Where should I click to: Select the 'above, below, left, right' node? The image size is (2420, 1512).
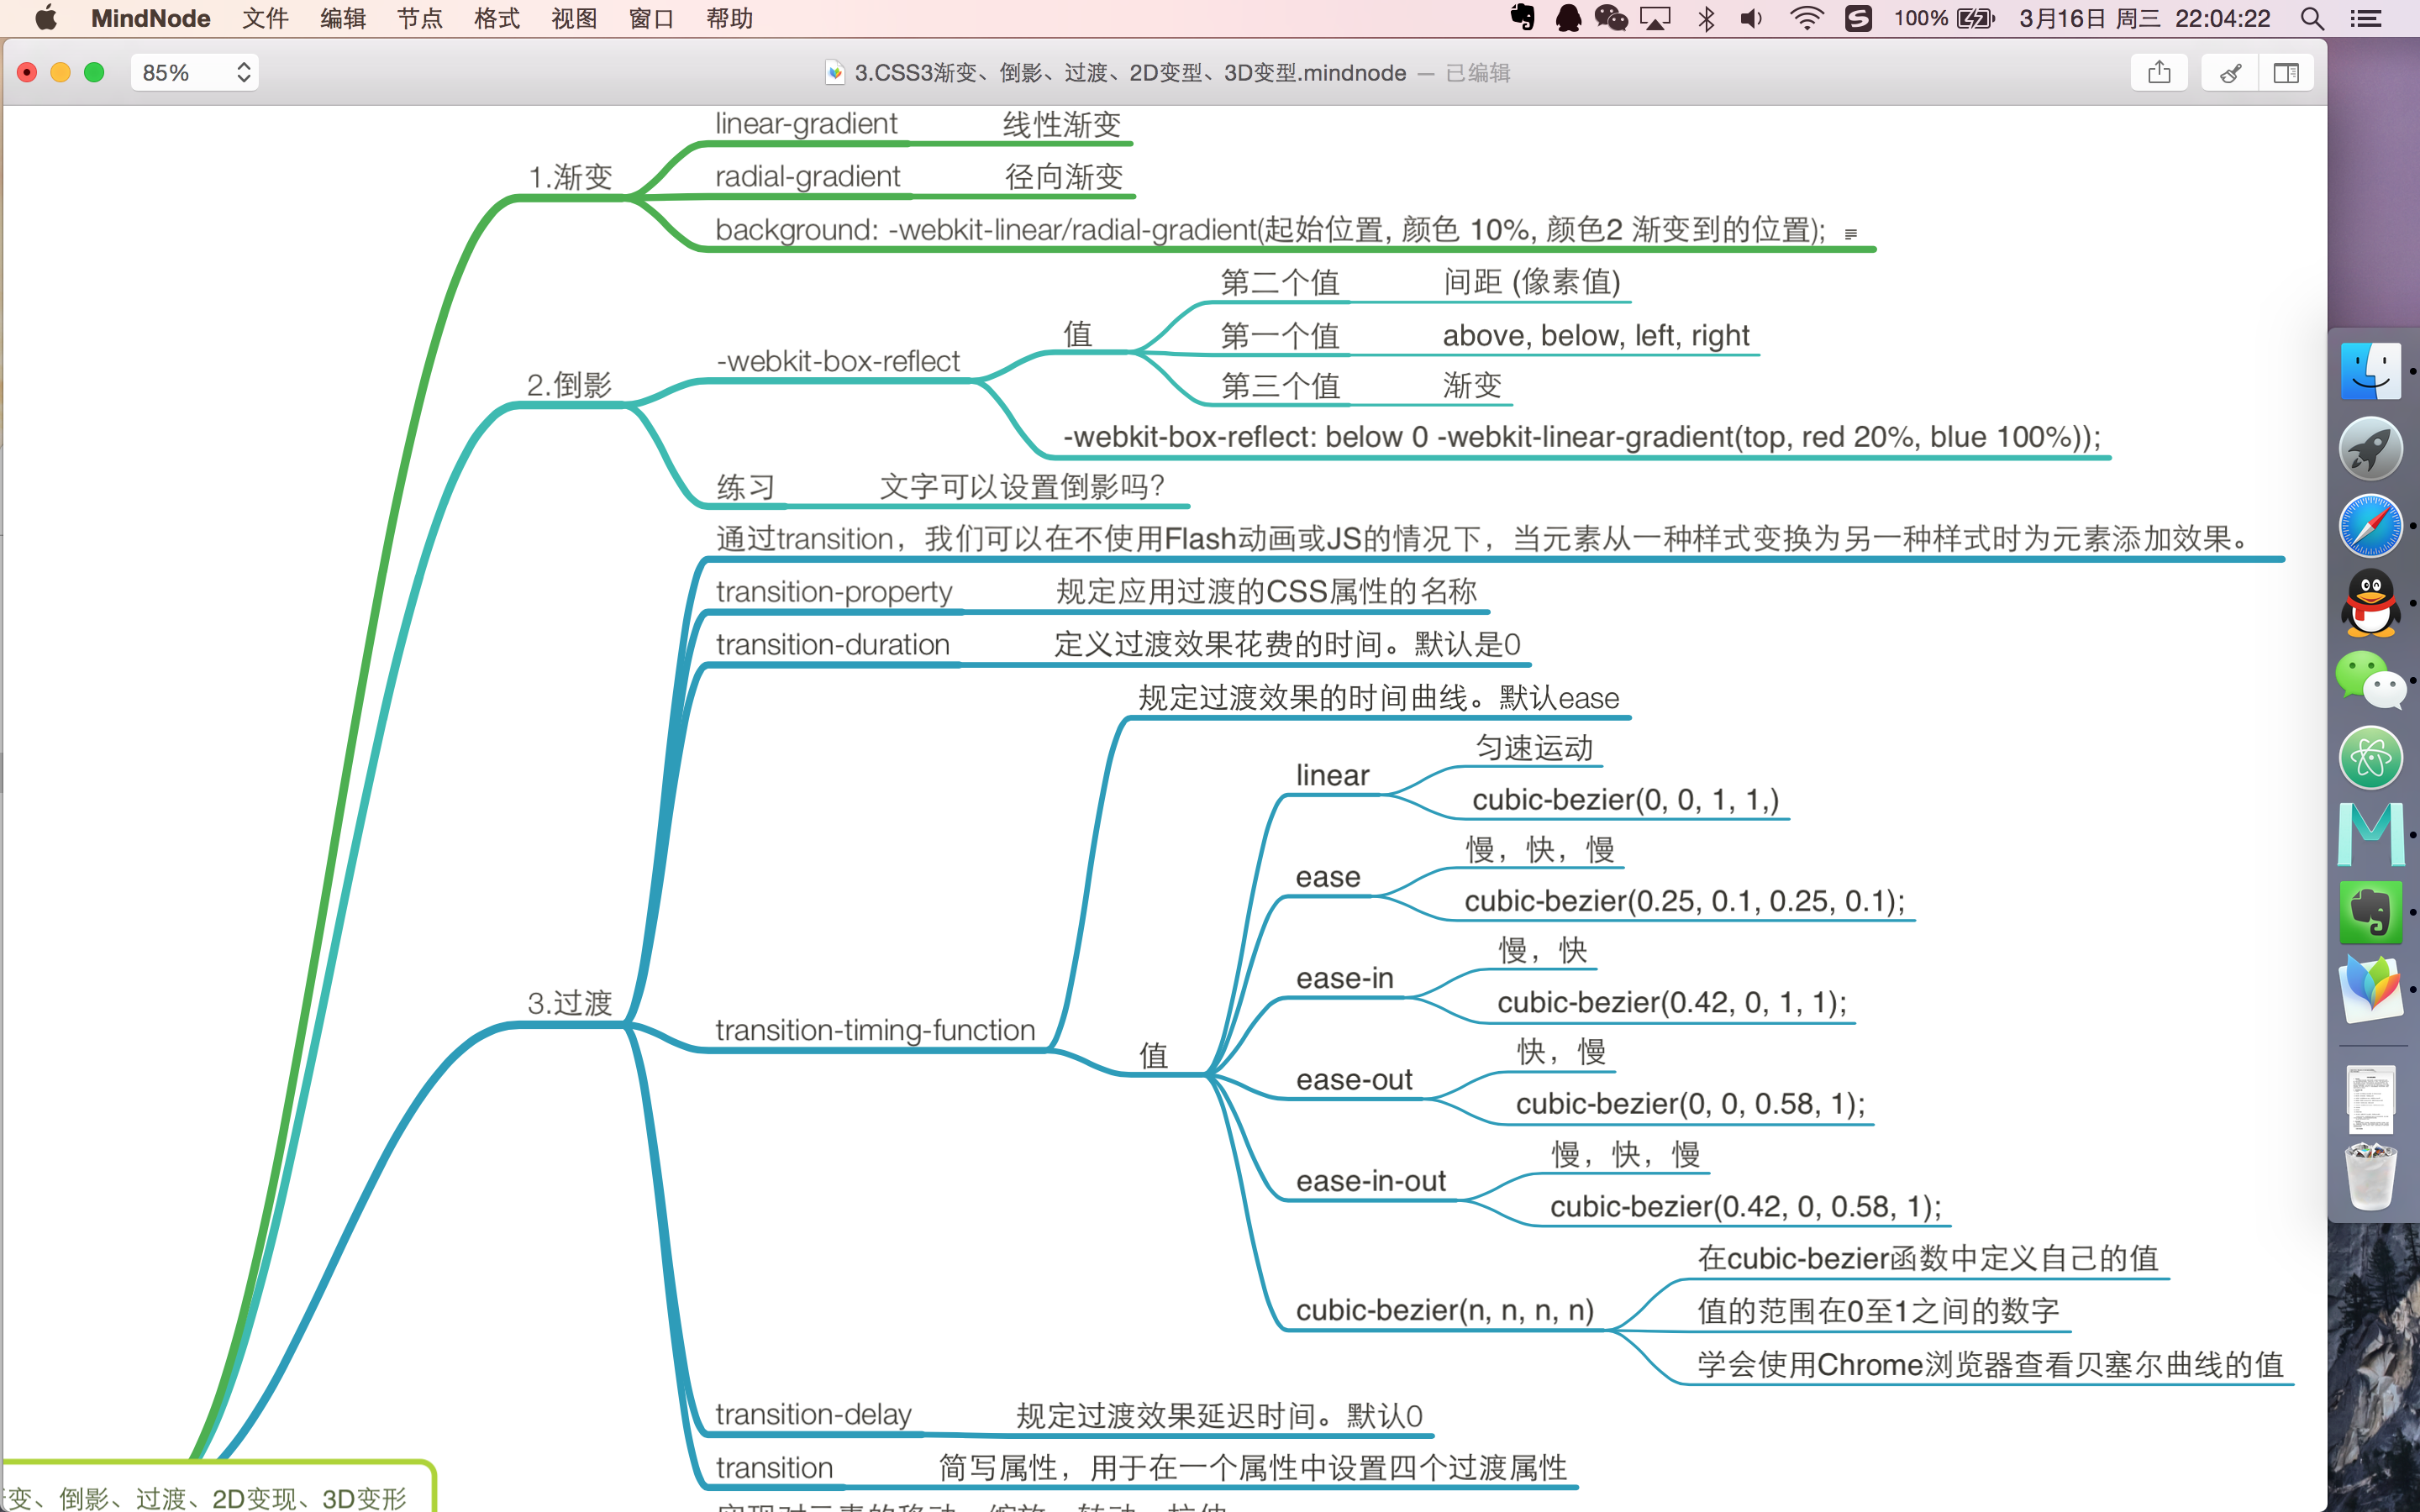point(1596,335)
